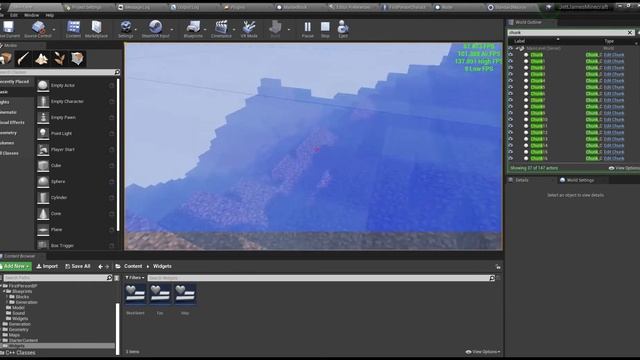Open Blueprints toolbar icon
640x360 pixels.
click(193, 28)
